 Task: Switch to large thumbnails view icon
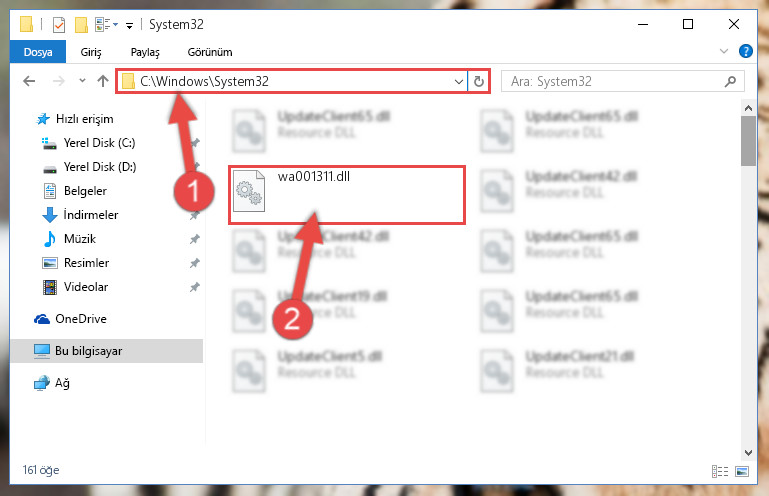coord(742,471)
